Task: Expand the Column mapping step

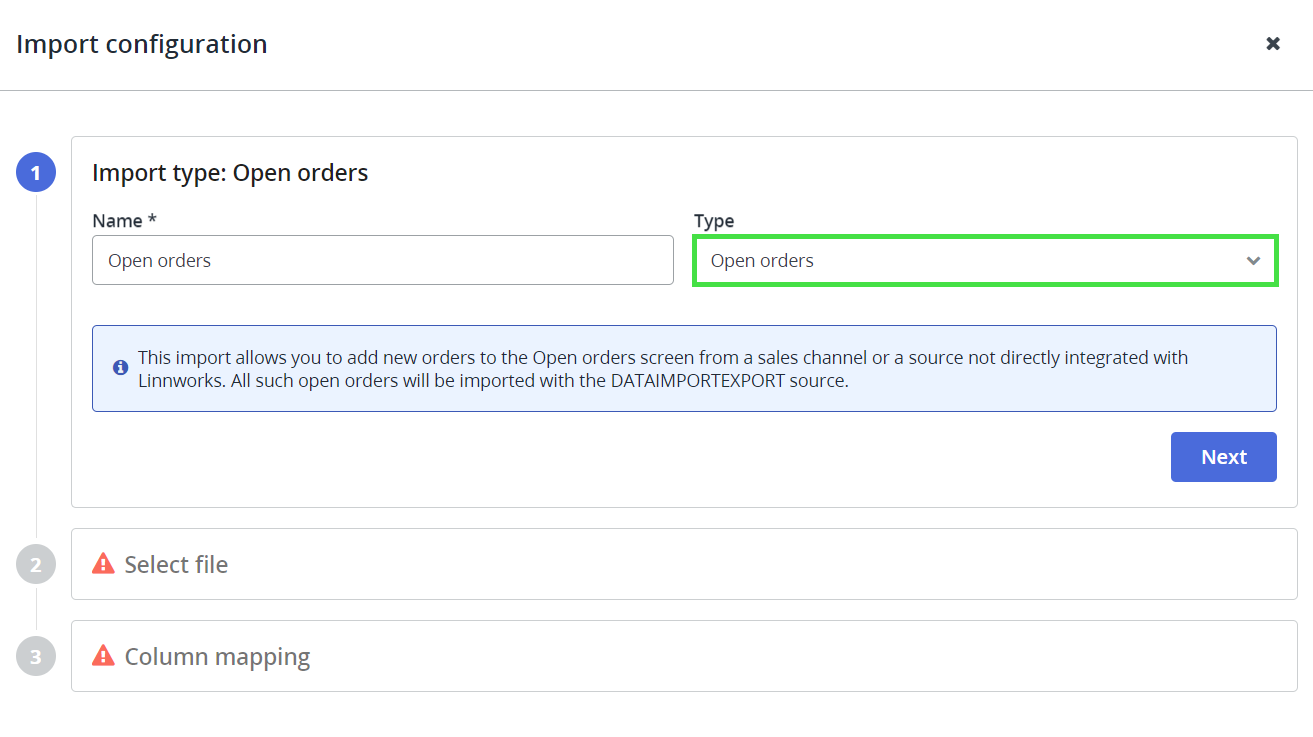Action: point(217,657)
